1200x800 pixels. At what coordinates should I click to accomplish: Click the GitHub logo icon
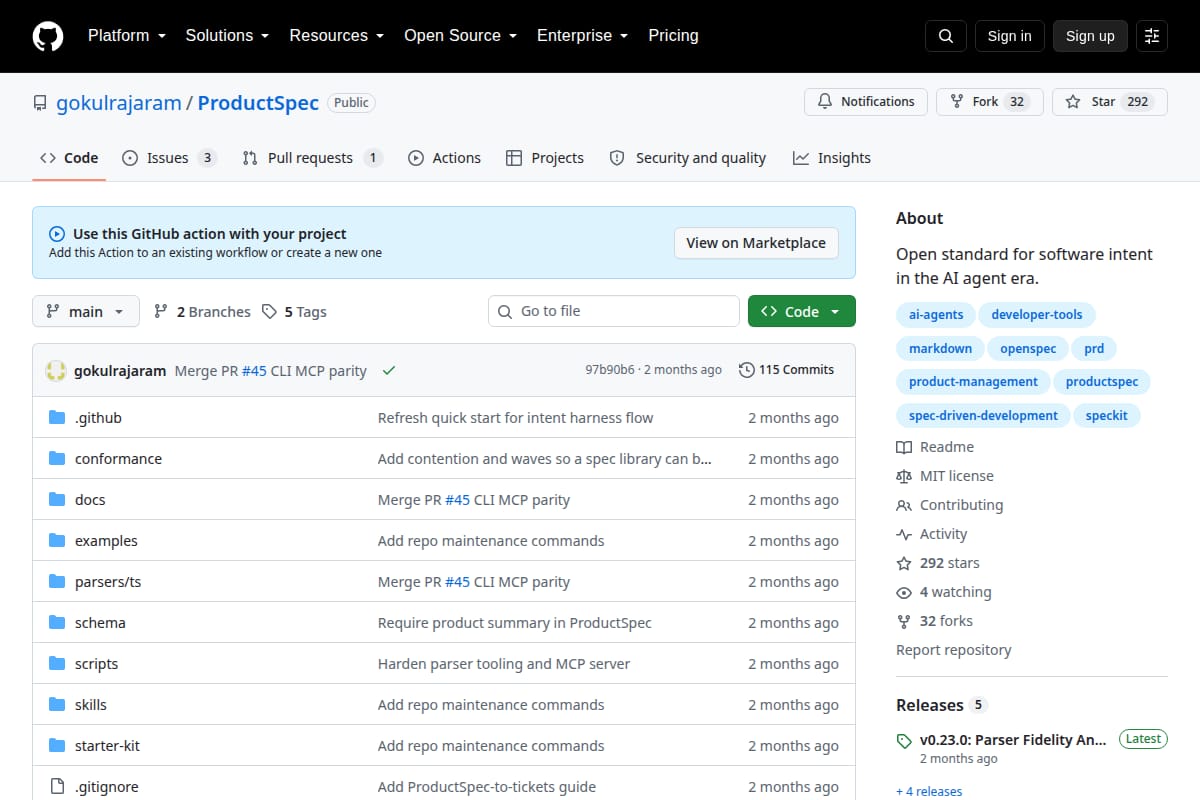point(48,36)
